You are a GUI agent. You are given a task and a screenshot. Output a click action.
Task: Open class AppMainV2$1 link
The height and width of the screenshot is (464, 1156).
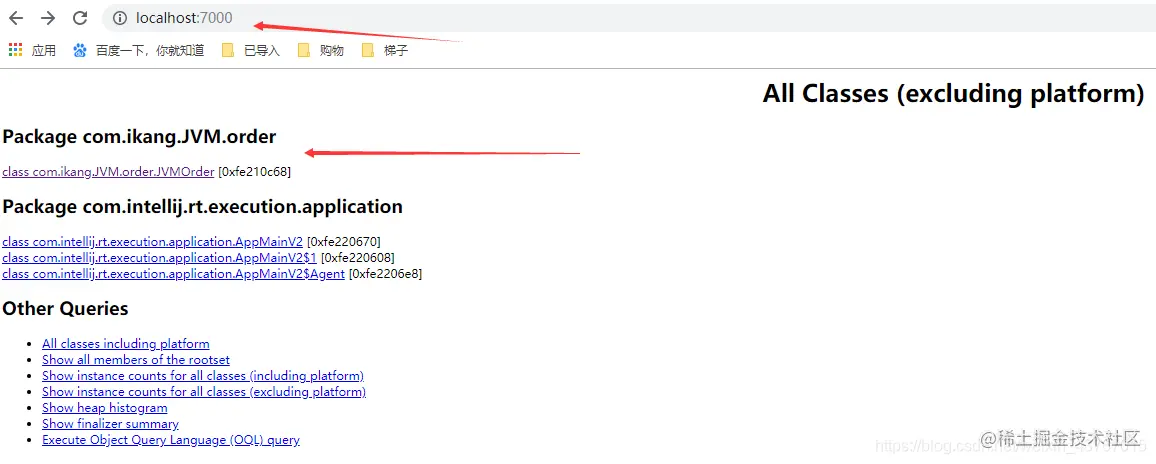click(159, 257)
